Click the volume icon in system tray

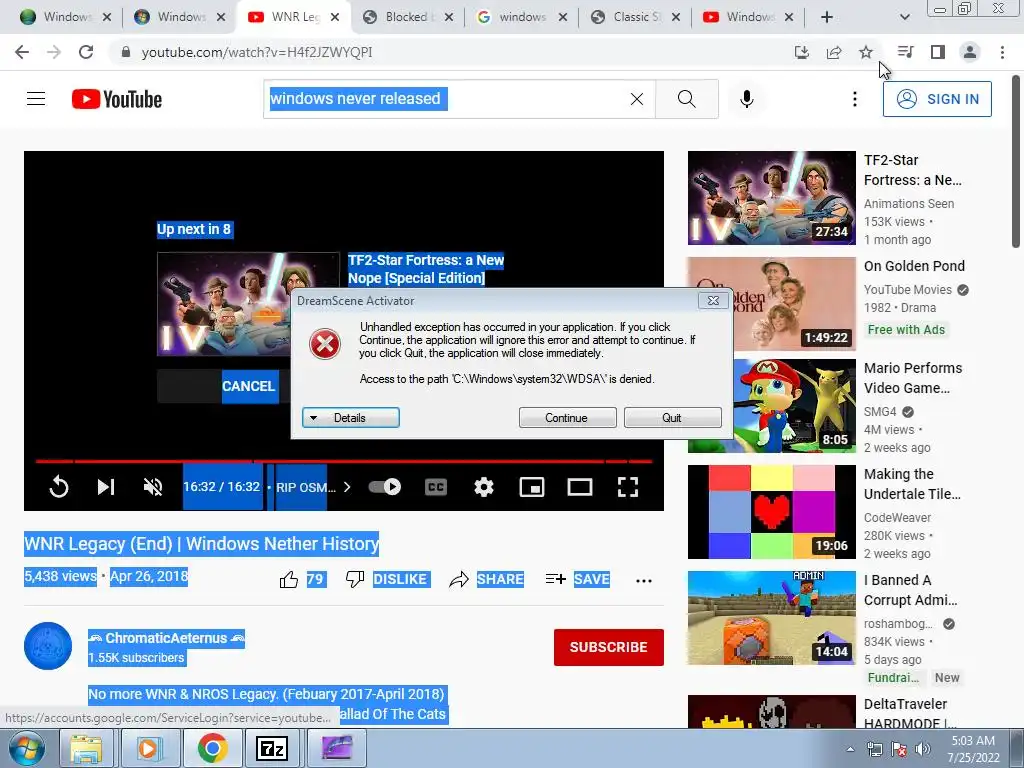click(x=922, y=749)
